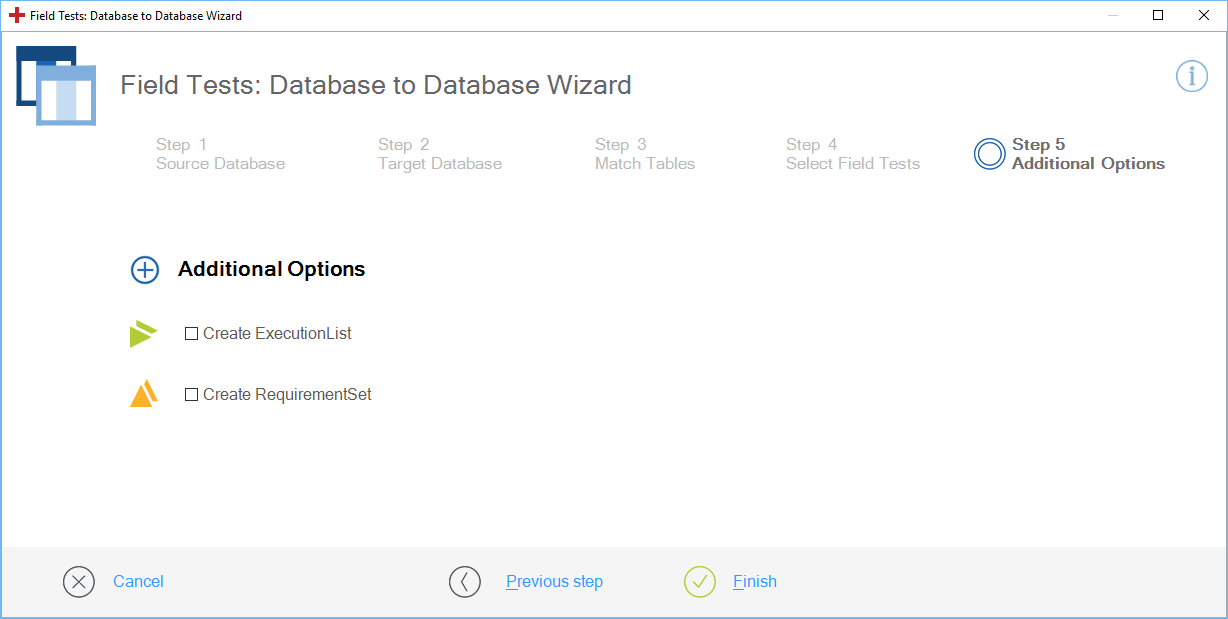Click the circled X cancel icon
This screenshot has width=1228, height=619.
(x=79, y=582)
